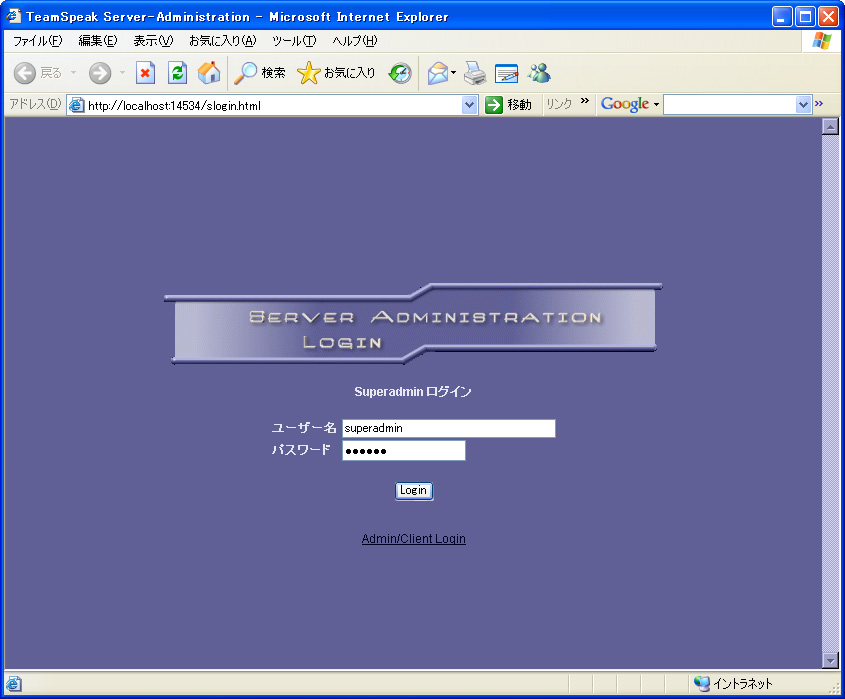
Task: Open the Mail button dropdown arrow
Action: pyautogui.click(x=453, y=73)
